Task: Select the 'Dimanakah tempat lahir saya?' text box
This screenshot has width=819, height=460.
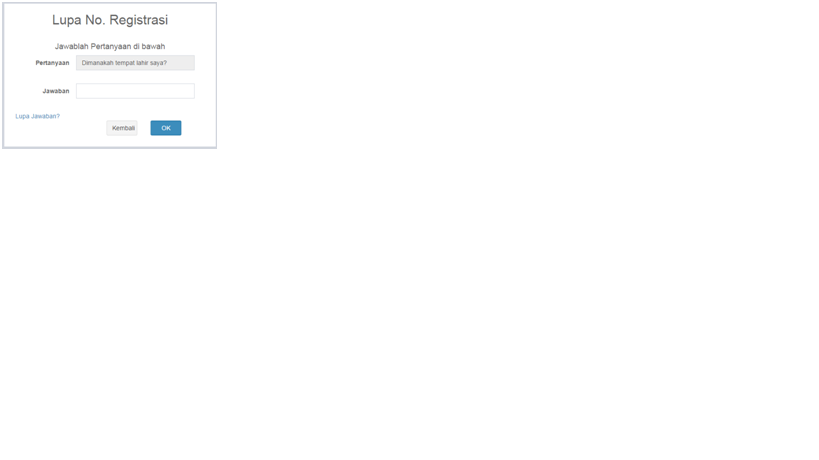Action: click(135, 63)
